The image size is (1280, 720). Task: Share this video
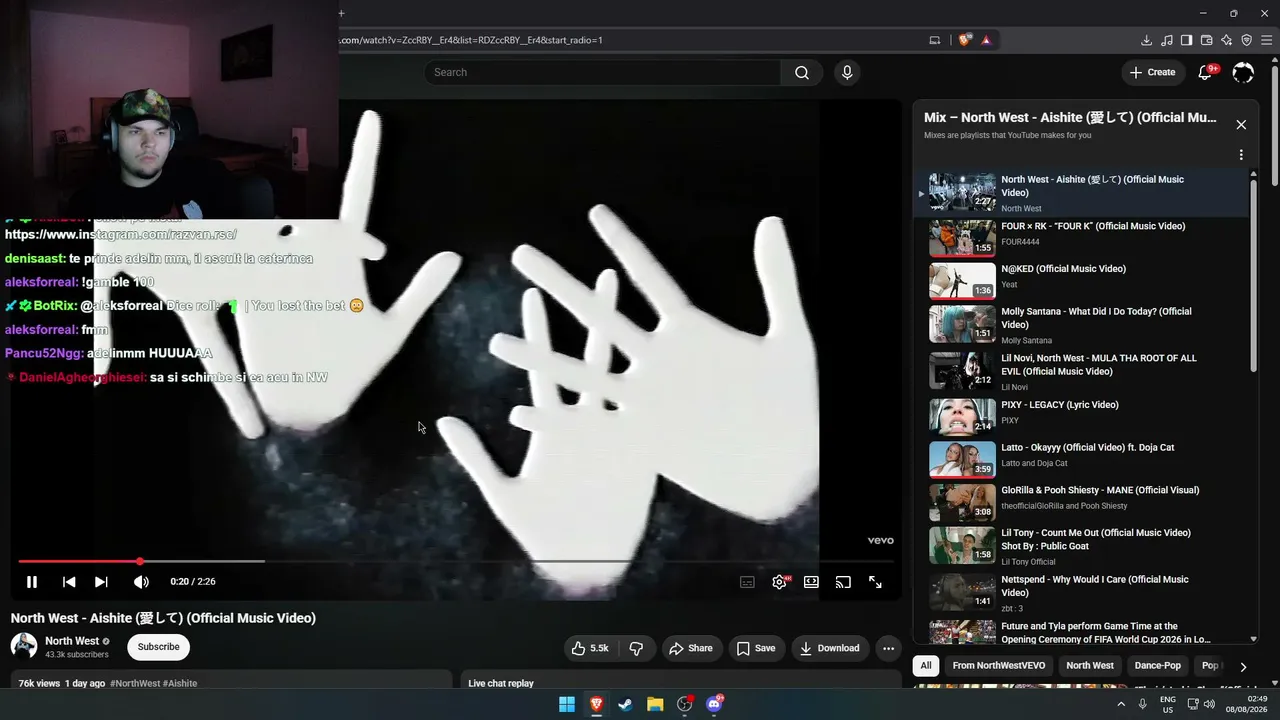[x=691, y=648]
